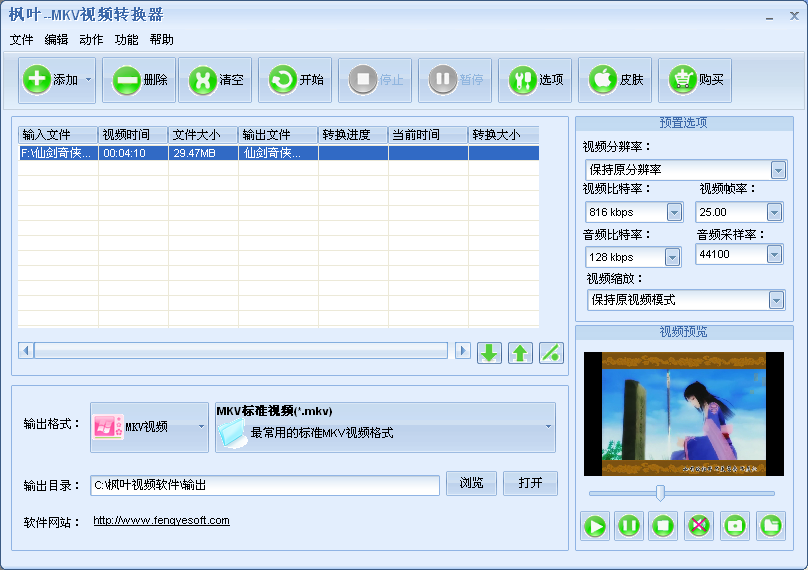Pause the video preview
The image size is (808, 570).
pyautogui.click(x=629, y=525)
